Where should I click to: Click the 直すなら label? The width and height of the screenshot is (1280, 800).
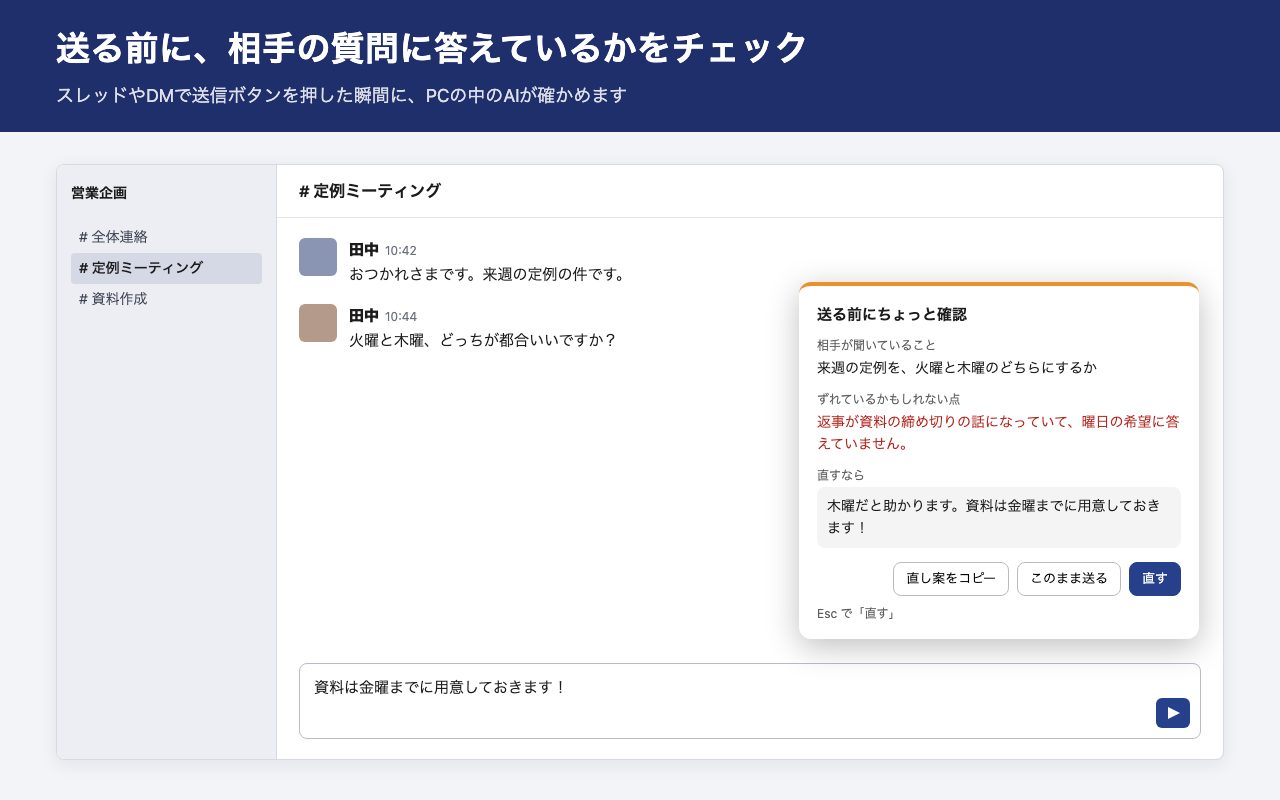point(841,475)
